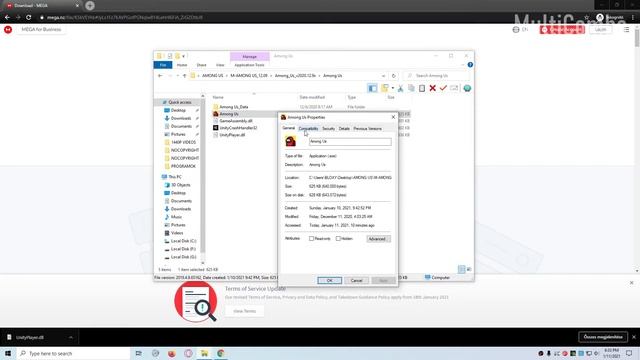Click the red checkmark icon in Explorer toolbar
The image size is (640, 360).
pos(443,88)
